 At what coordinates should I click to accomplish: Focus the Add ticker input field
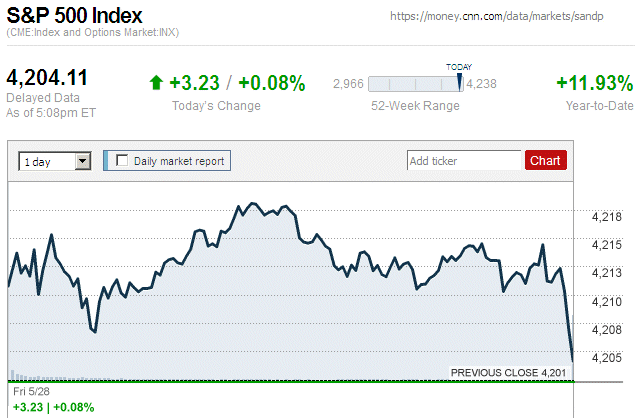tap(464, 160)
